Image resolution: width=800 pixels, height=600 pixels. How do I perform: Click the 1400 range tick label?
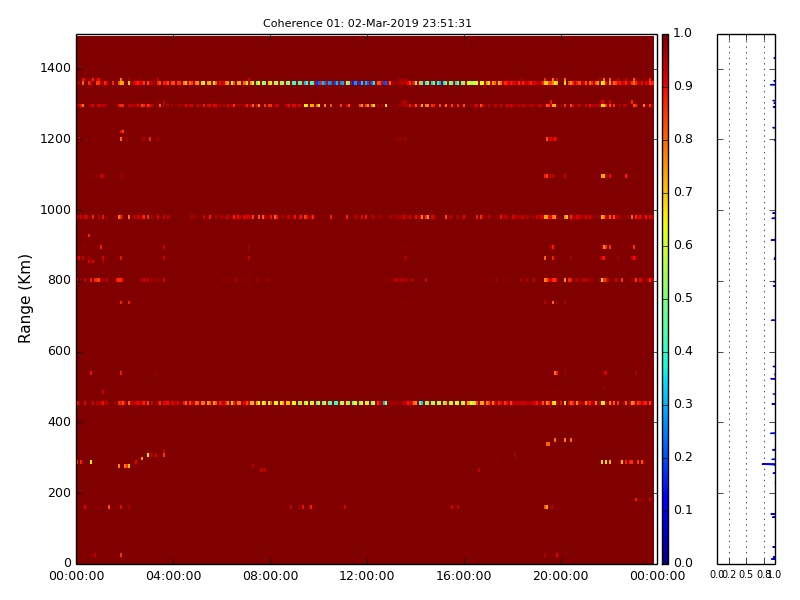pyautogui.click(x=56, y=68)
